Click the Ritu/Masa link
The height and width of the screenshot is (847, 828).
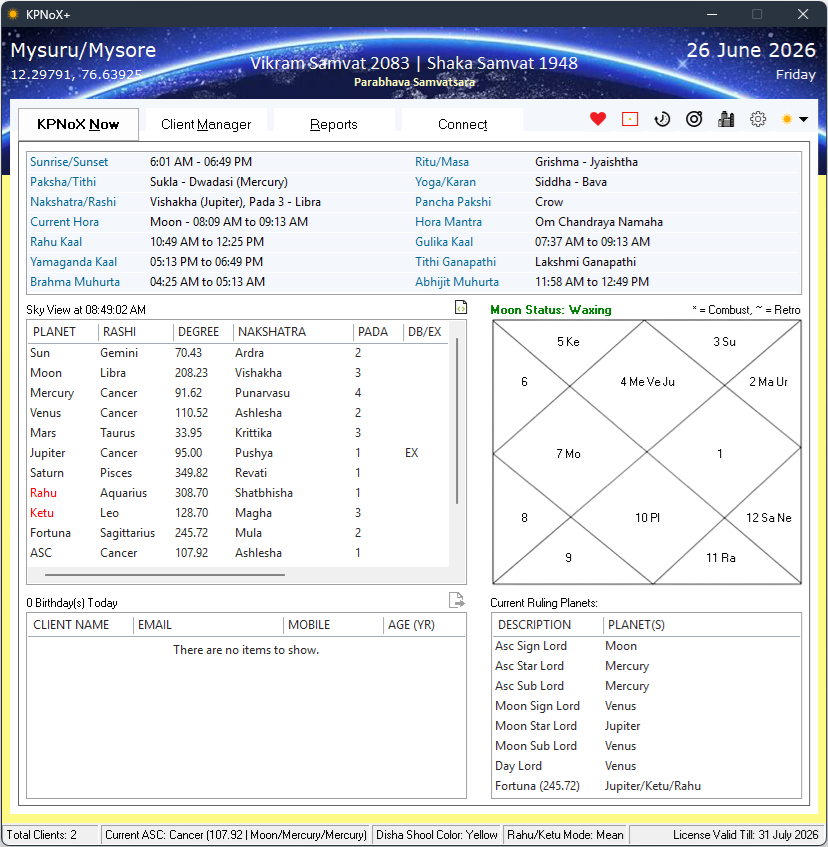pyautogui.click(x=442, y=162)
